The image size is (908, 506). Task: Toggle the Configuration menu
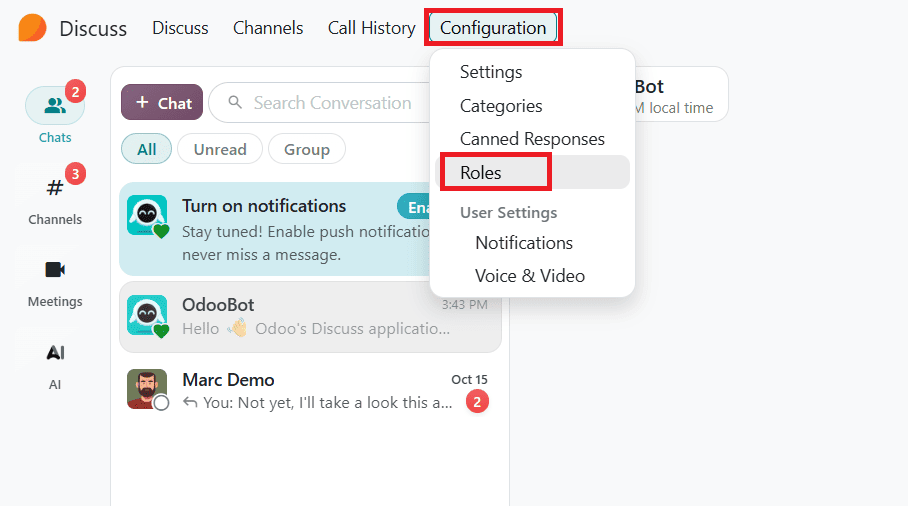pos(493,28)
